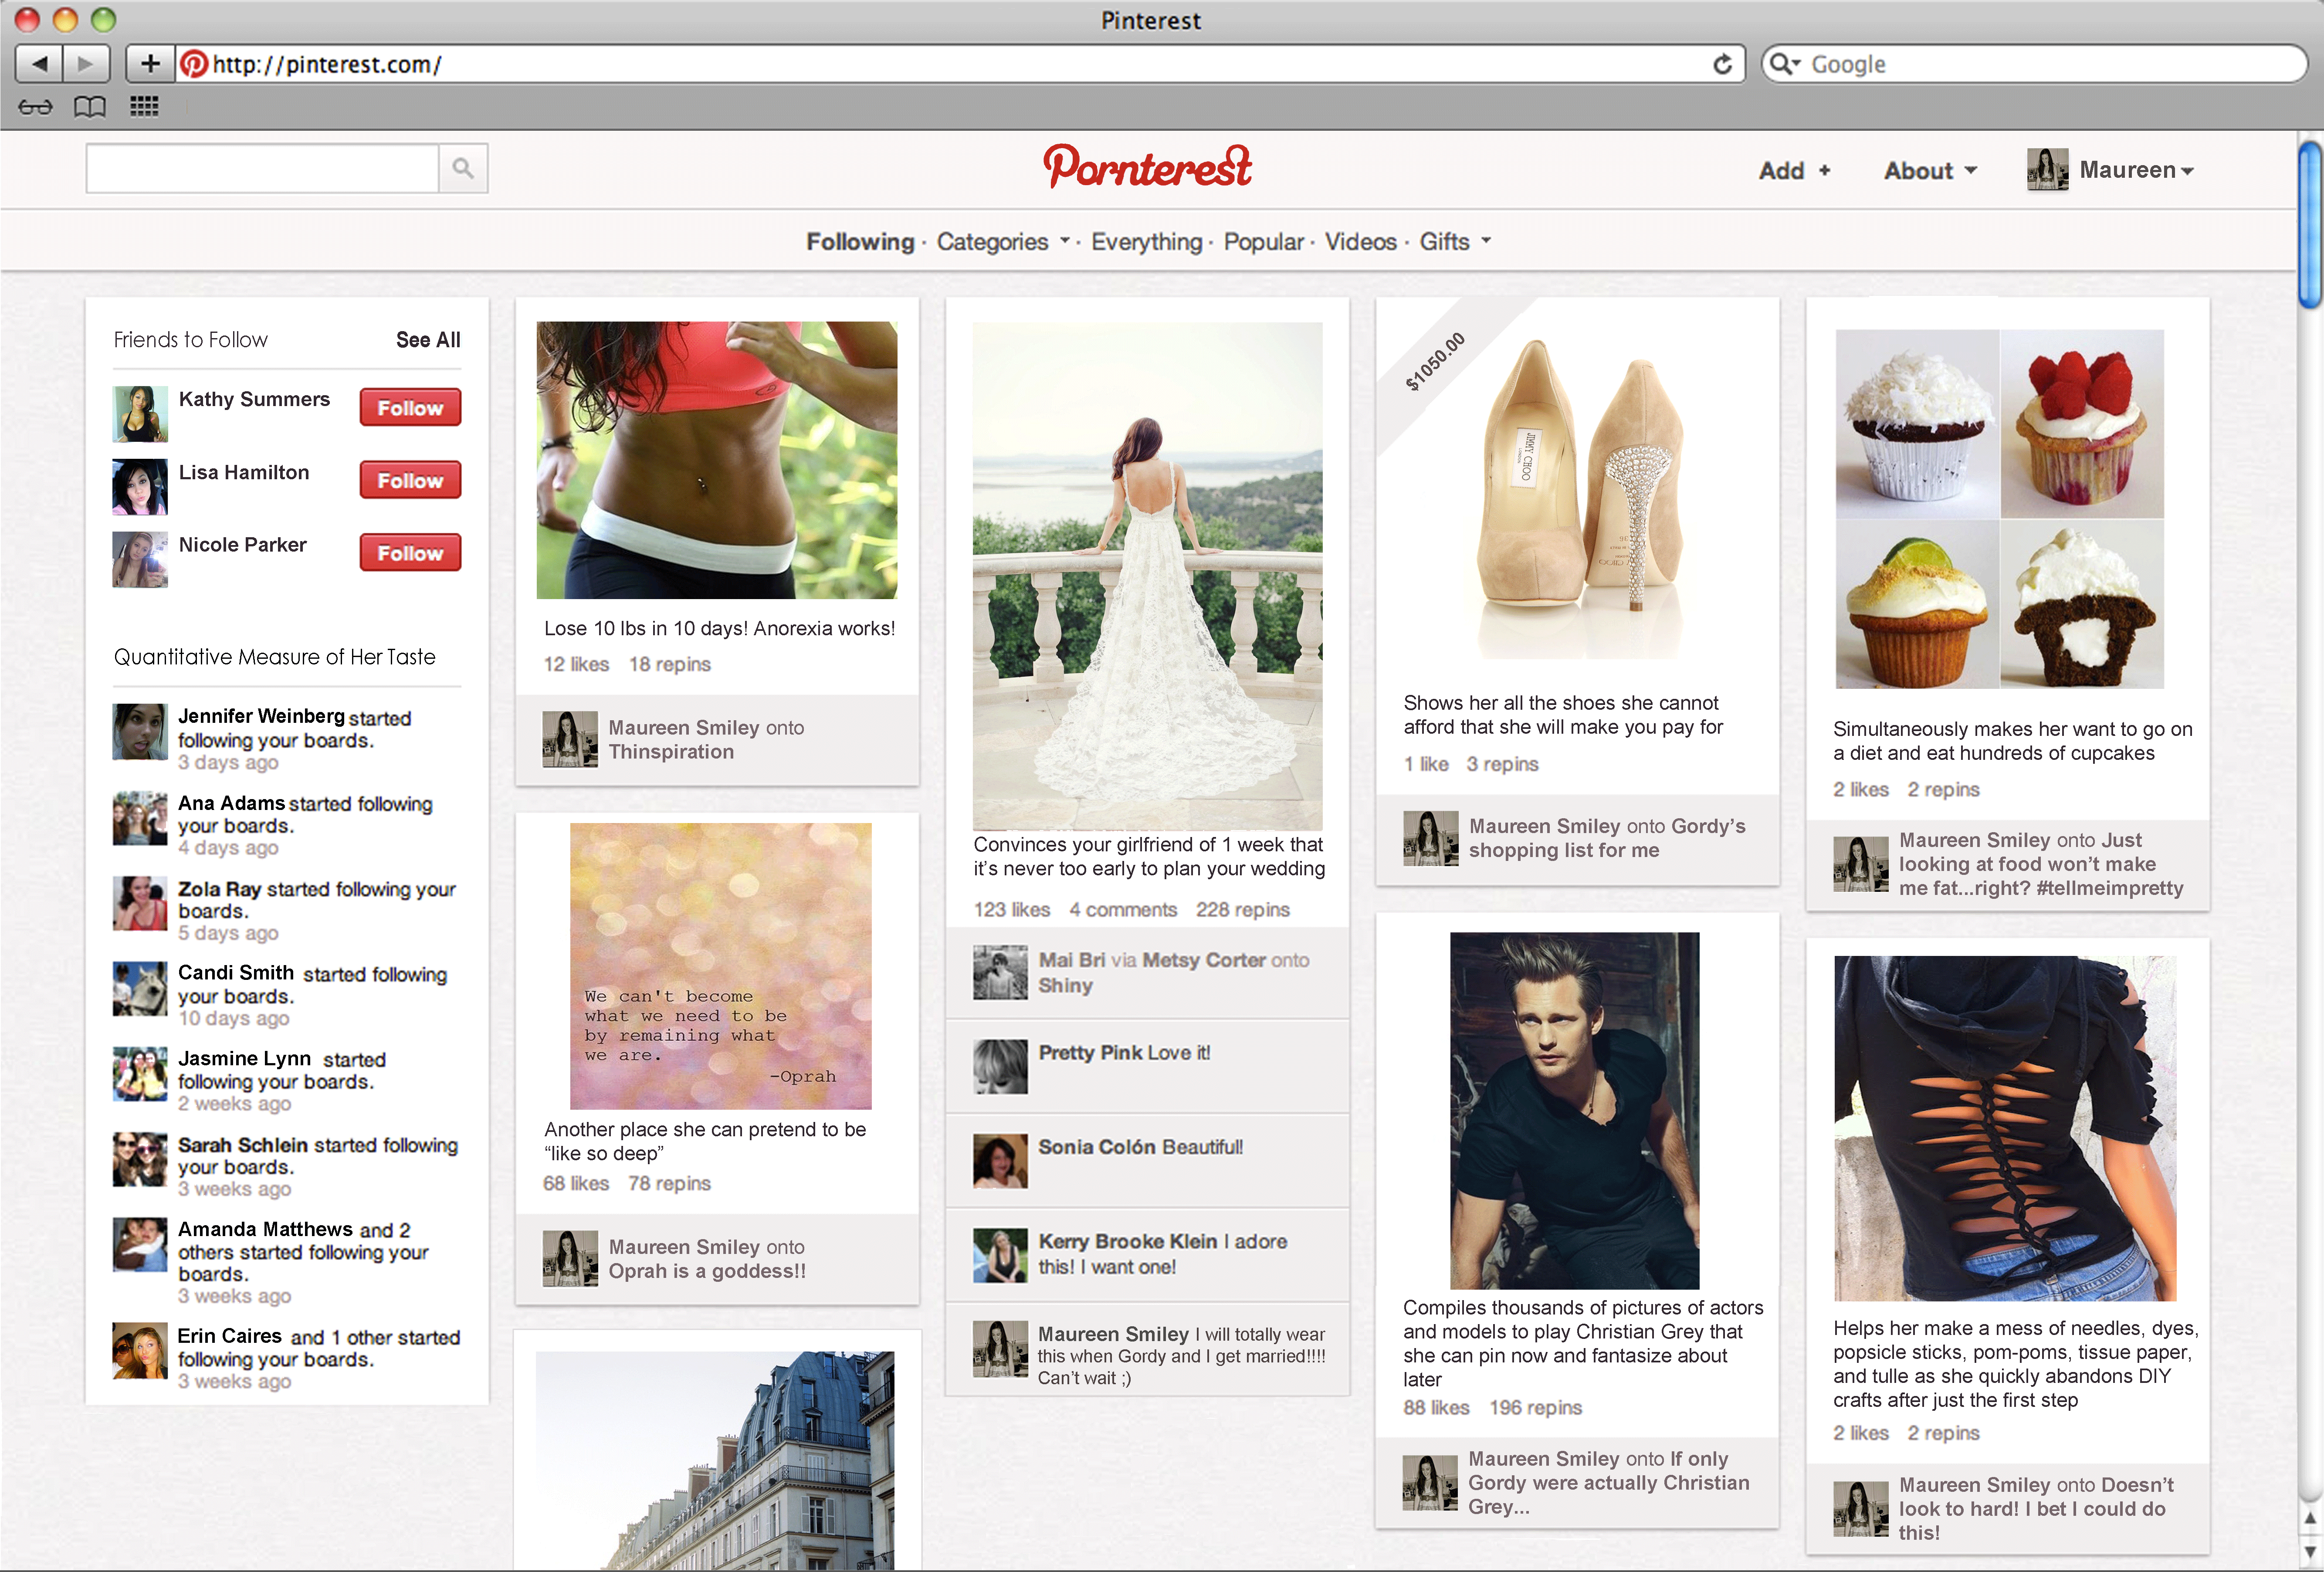This screenshot has width=2324, height=1572.
Task: Click the browser back arrow button
Action: click(40, 64)
